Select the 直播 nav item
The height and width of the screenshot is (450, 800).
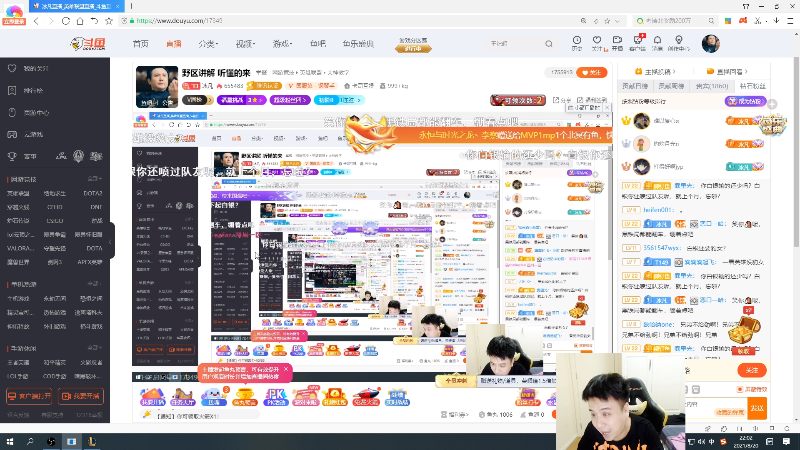(173, 44)
